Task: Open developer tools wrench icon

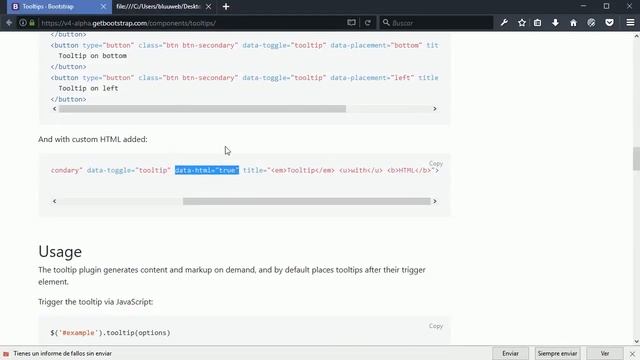Action: (504, 23)
